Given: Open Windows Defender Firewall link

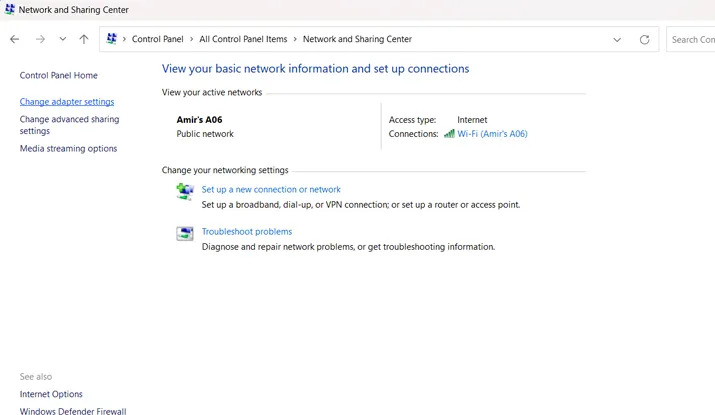Looking at the screenshot, I should [x=73, y=410].
